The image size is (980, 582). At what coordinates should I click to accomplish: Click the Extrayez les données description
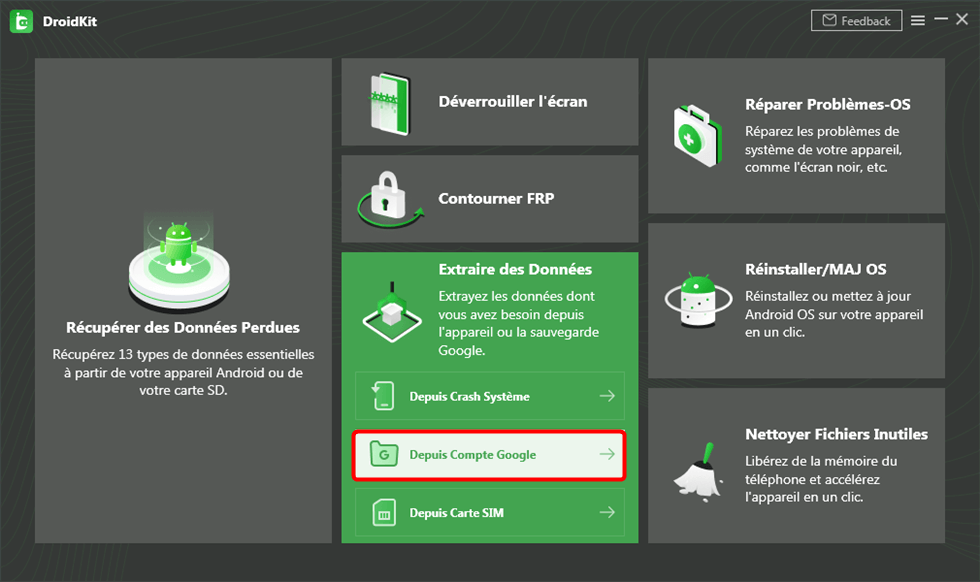pyautogui.click(x=519, y=323)
